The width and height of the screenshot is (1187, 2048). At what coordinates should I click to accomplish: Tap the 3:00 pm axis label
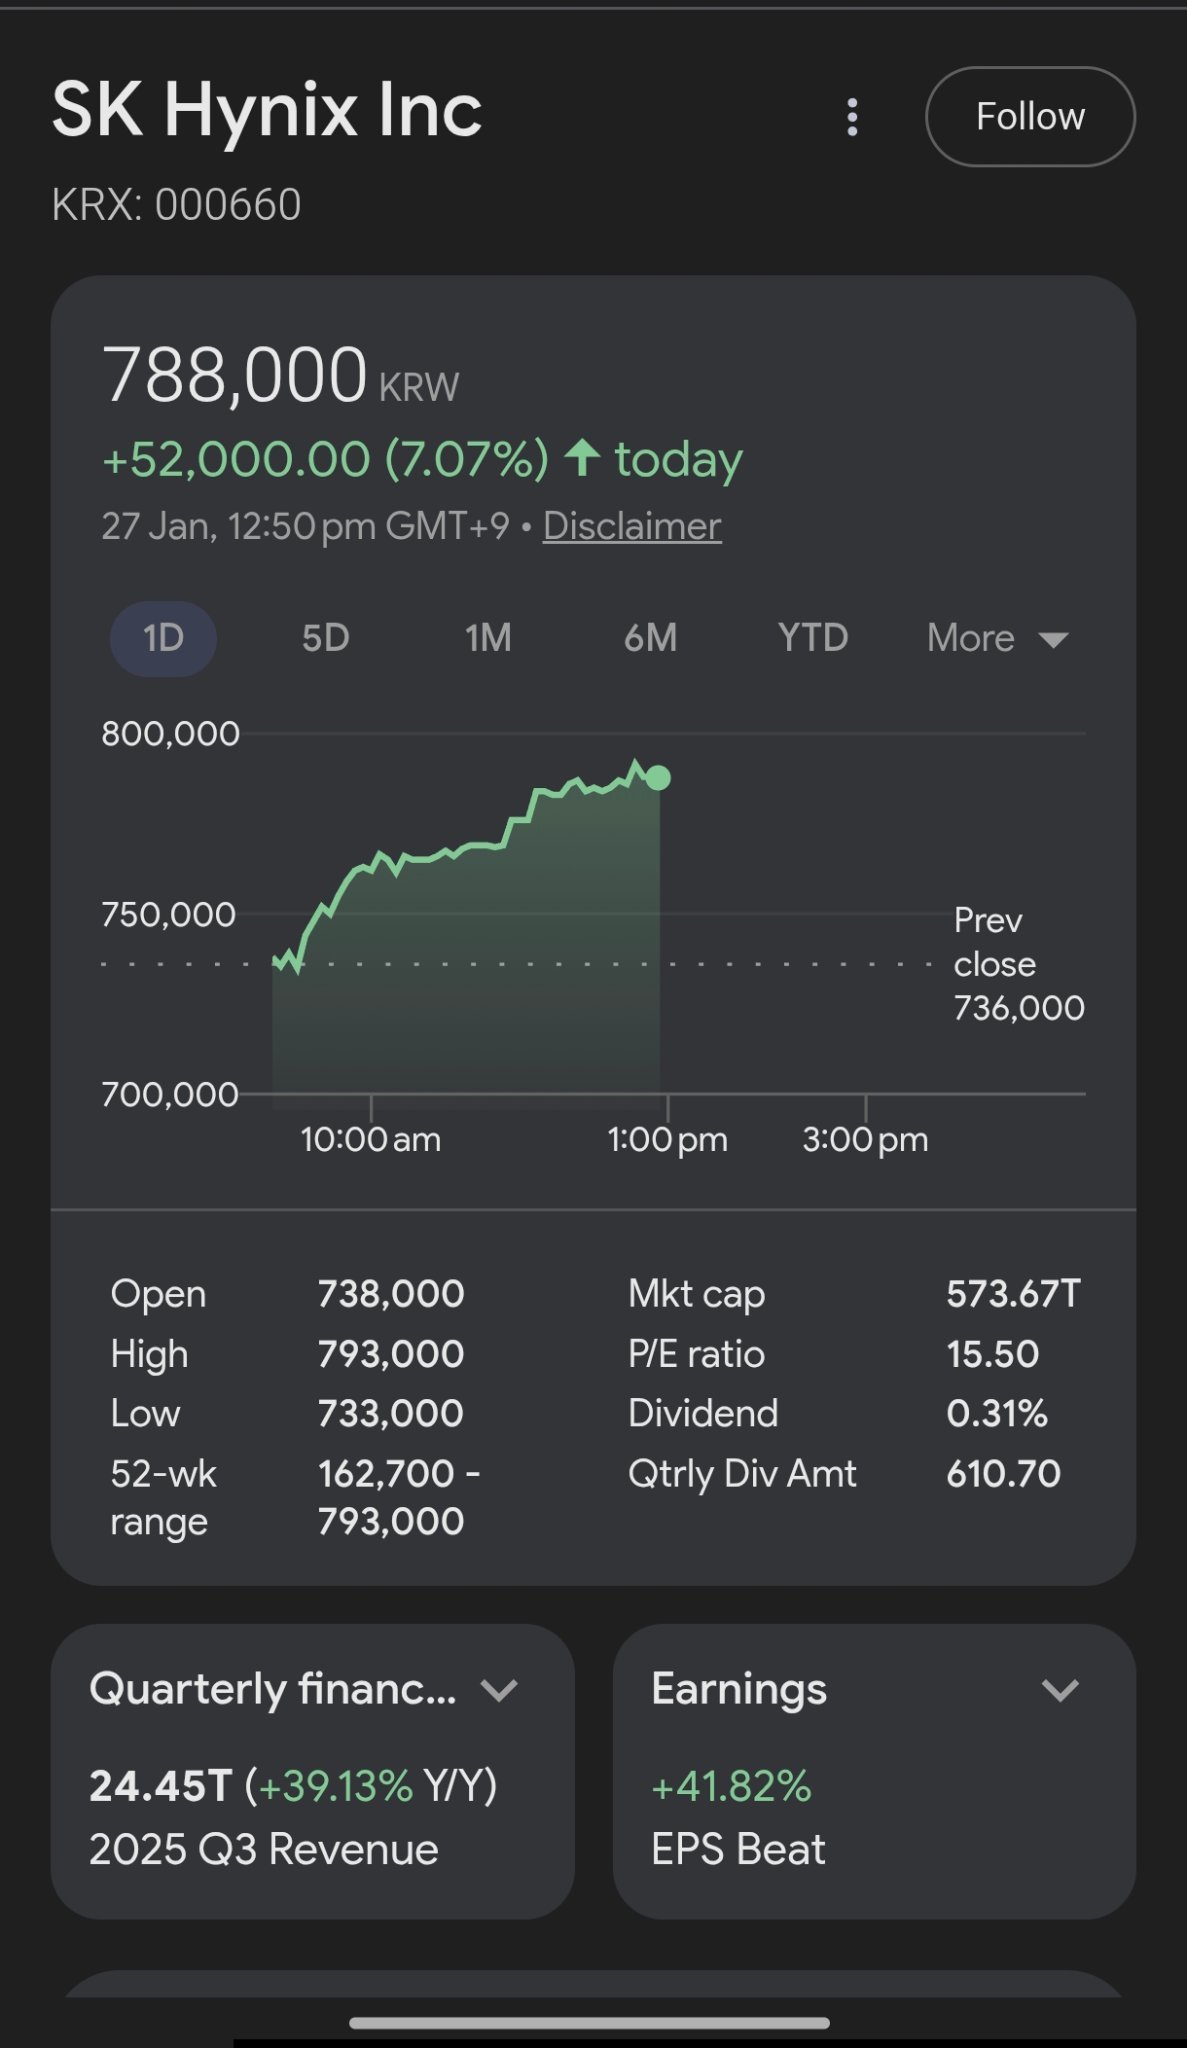(x=865, y=1140)
